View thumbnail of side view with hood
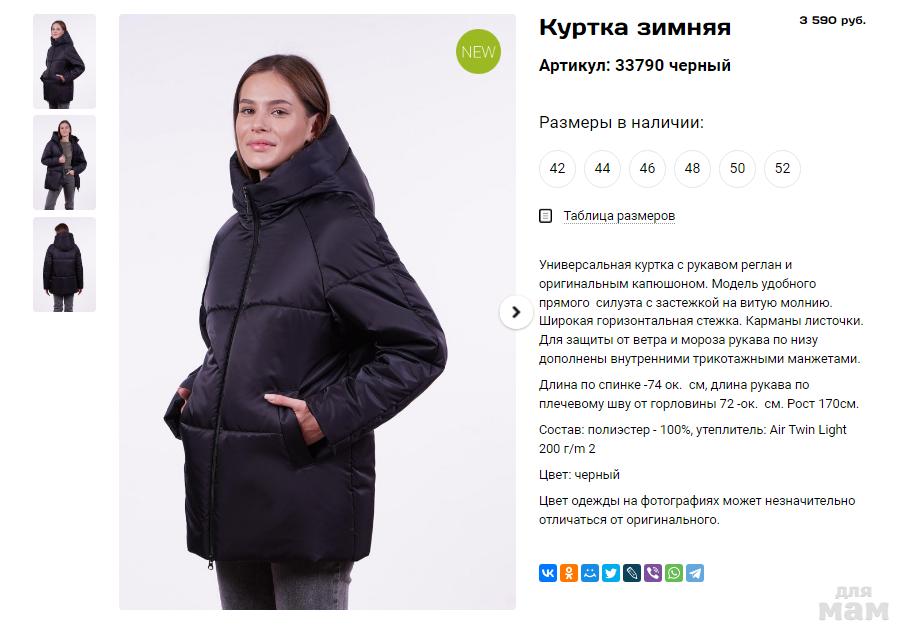 click(x=65, y=61)
